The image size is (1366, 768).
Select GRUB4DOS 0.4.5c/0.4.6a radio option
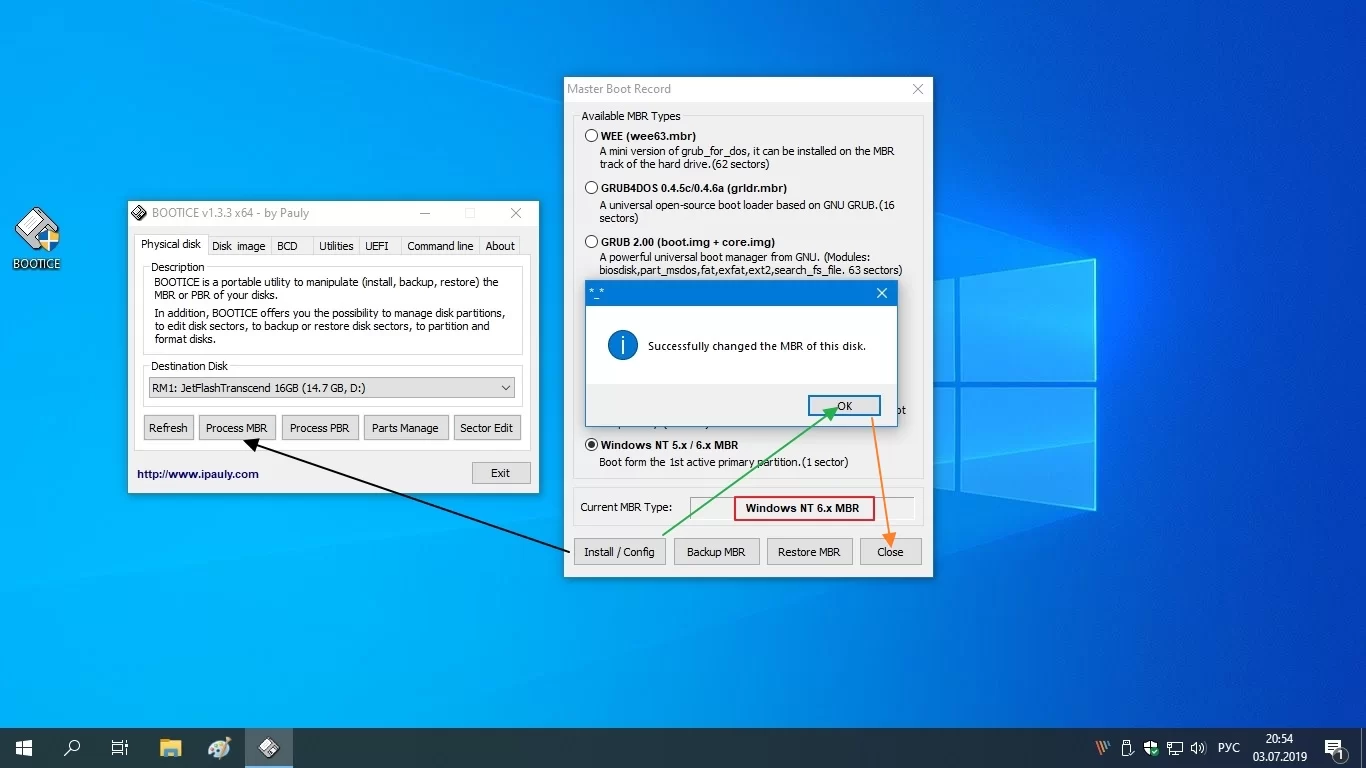pyautogui.click(x=591, y=188)
